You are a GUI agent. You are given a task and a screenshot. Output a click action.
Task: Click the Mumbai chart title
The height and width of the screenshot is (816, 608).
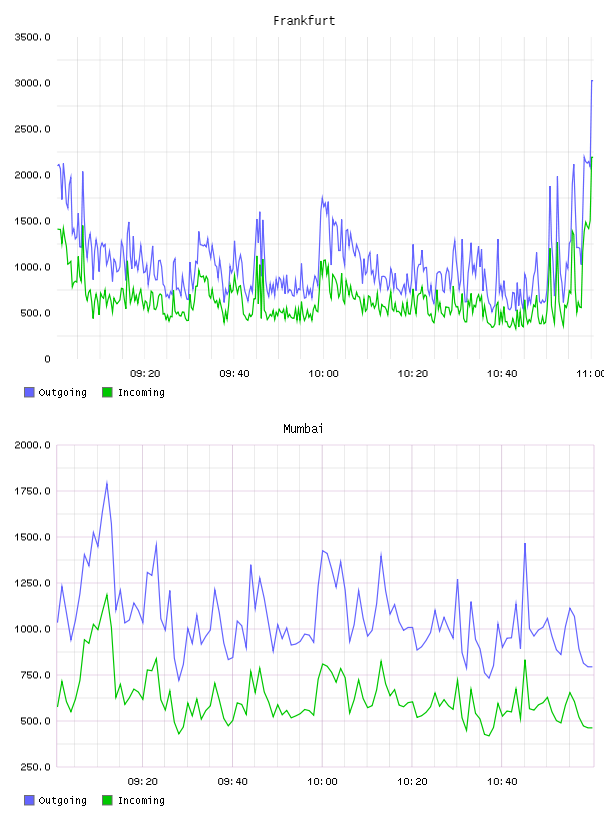[303, 428]
